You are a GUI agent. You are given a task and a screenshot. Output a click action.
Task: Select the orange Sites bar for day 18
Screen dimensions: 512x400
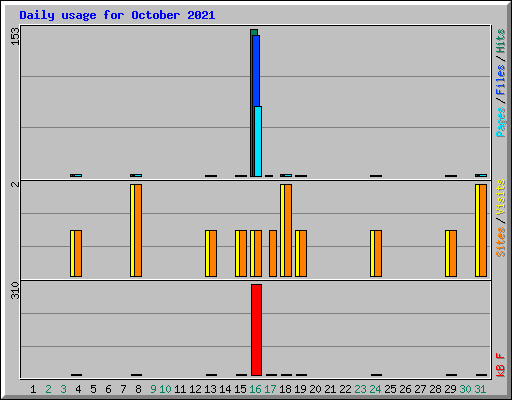tap(288, 230)
